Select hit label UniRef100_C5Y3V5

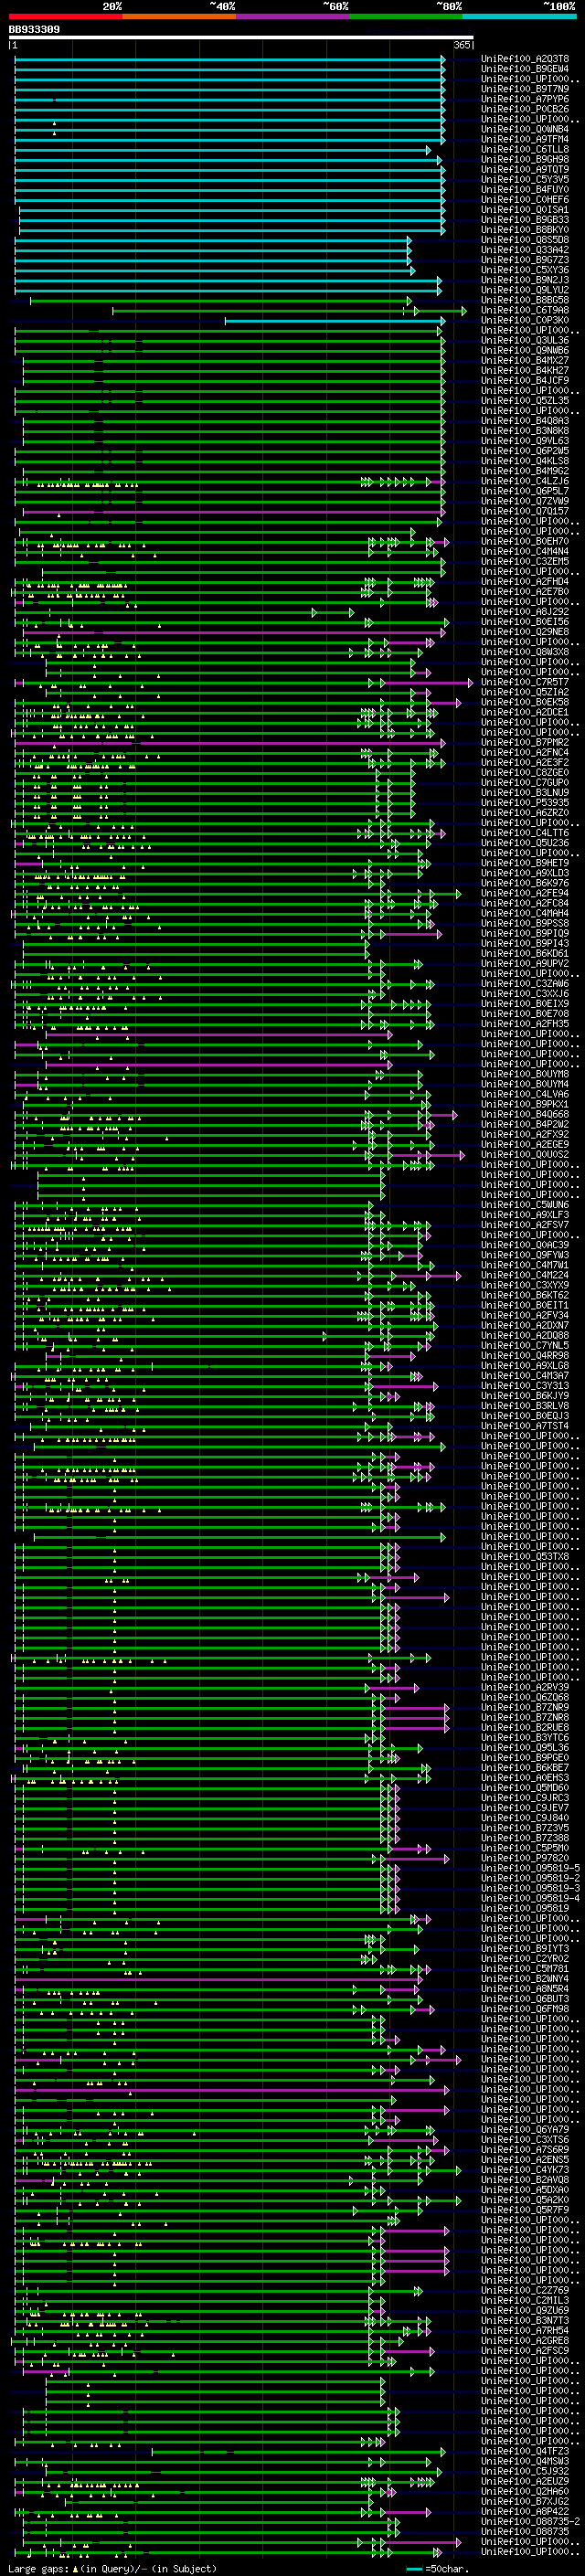coord(525,179)
